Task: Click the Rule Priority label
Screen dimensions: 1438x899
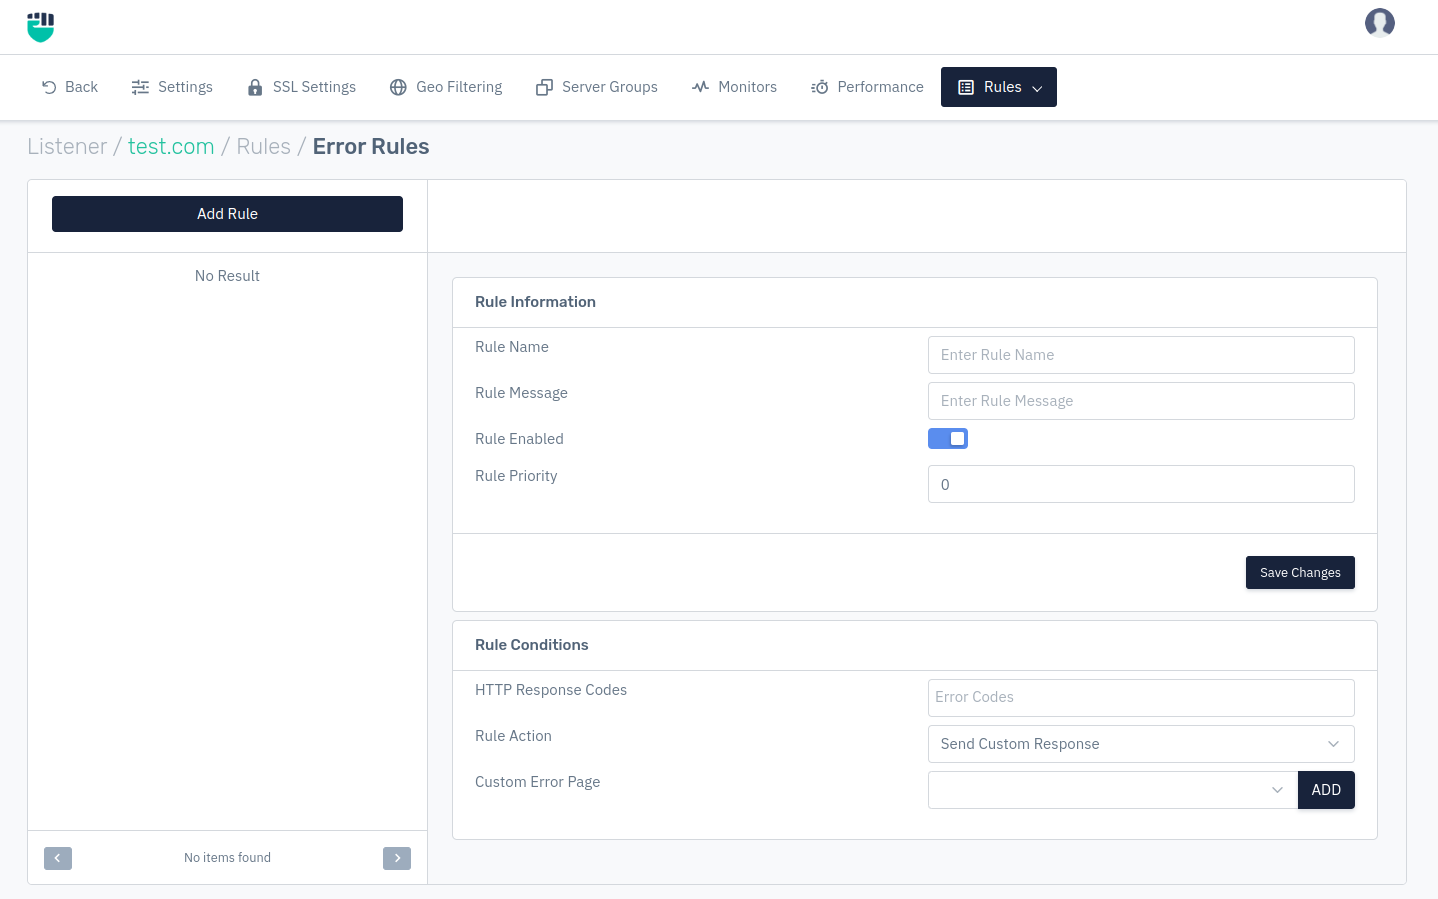Action: tap(516, 476)
